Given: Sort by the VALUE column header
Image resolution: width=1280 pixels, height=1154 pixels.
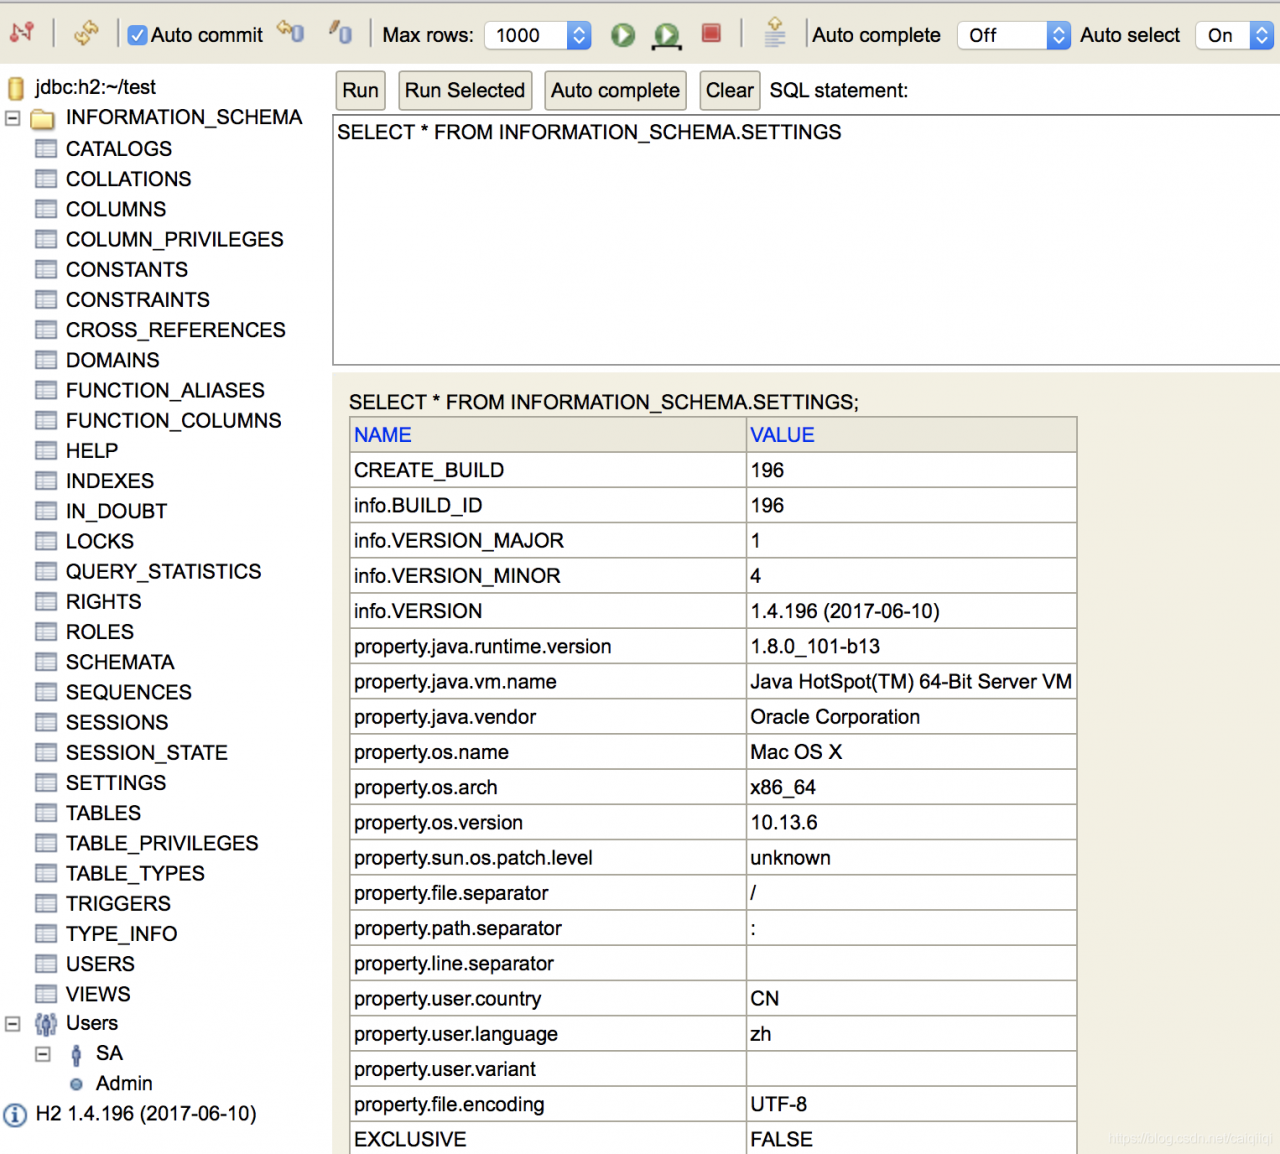Looking at the screenshot, I should click(782, 435).
